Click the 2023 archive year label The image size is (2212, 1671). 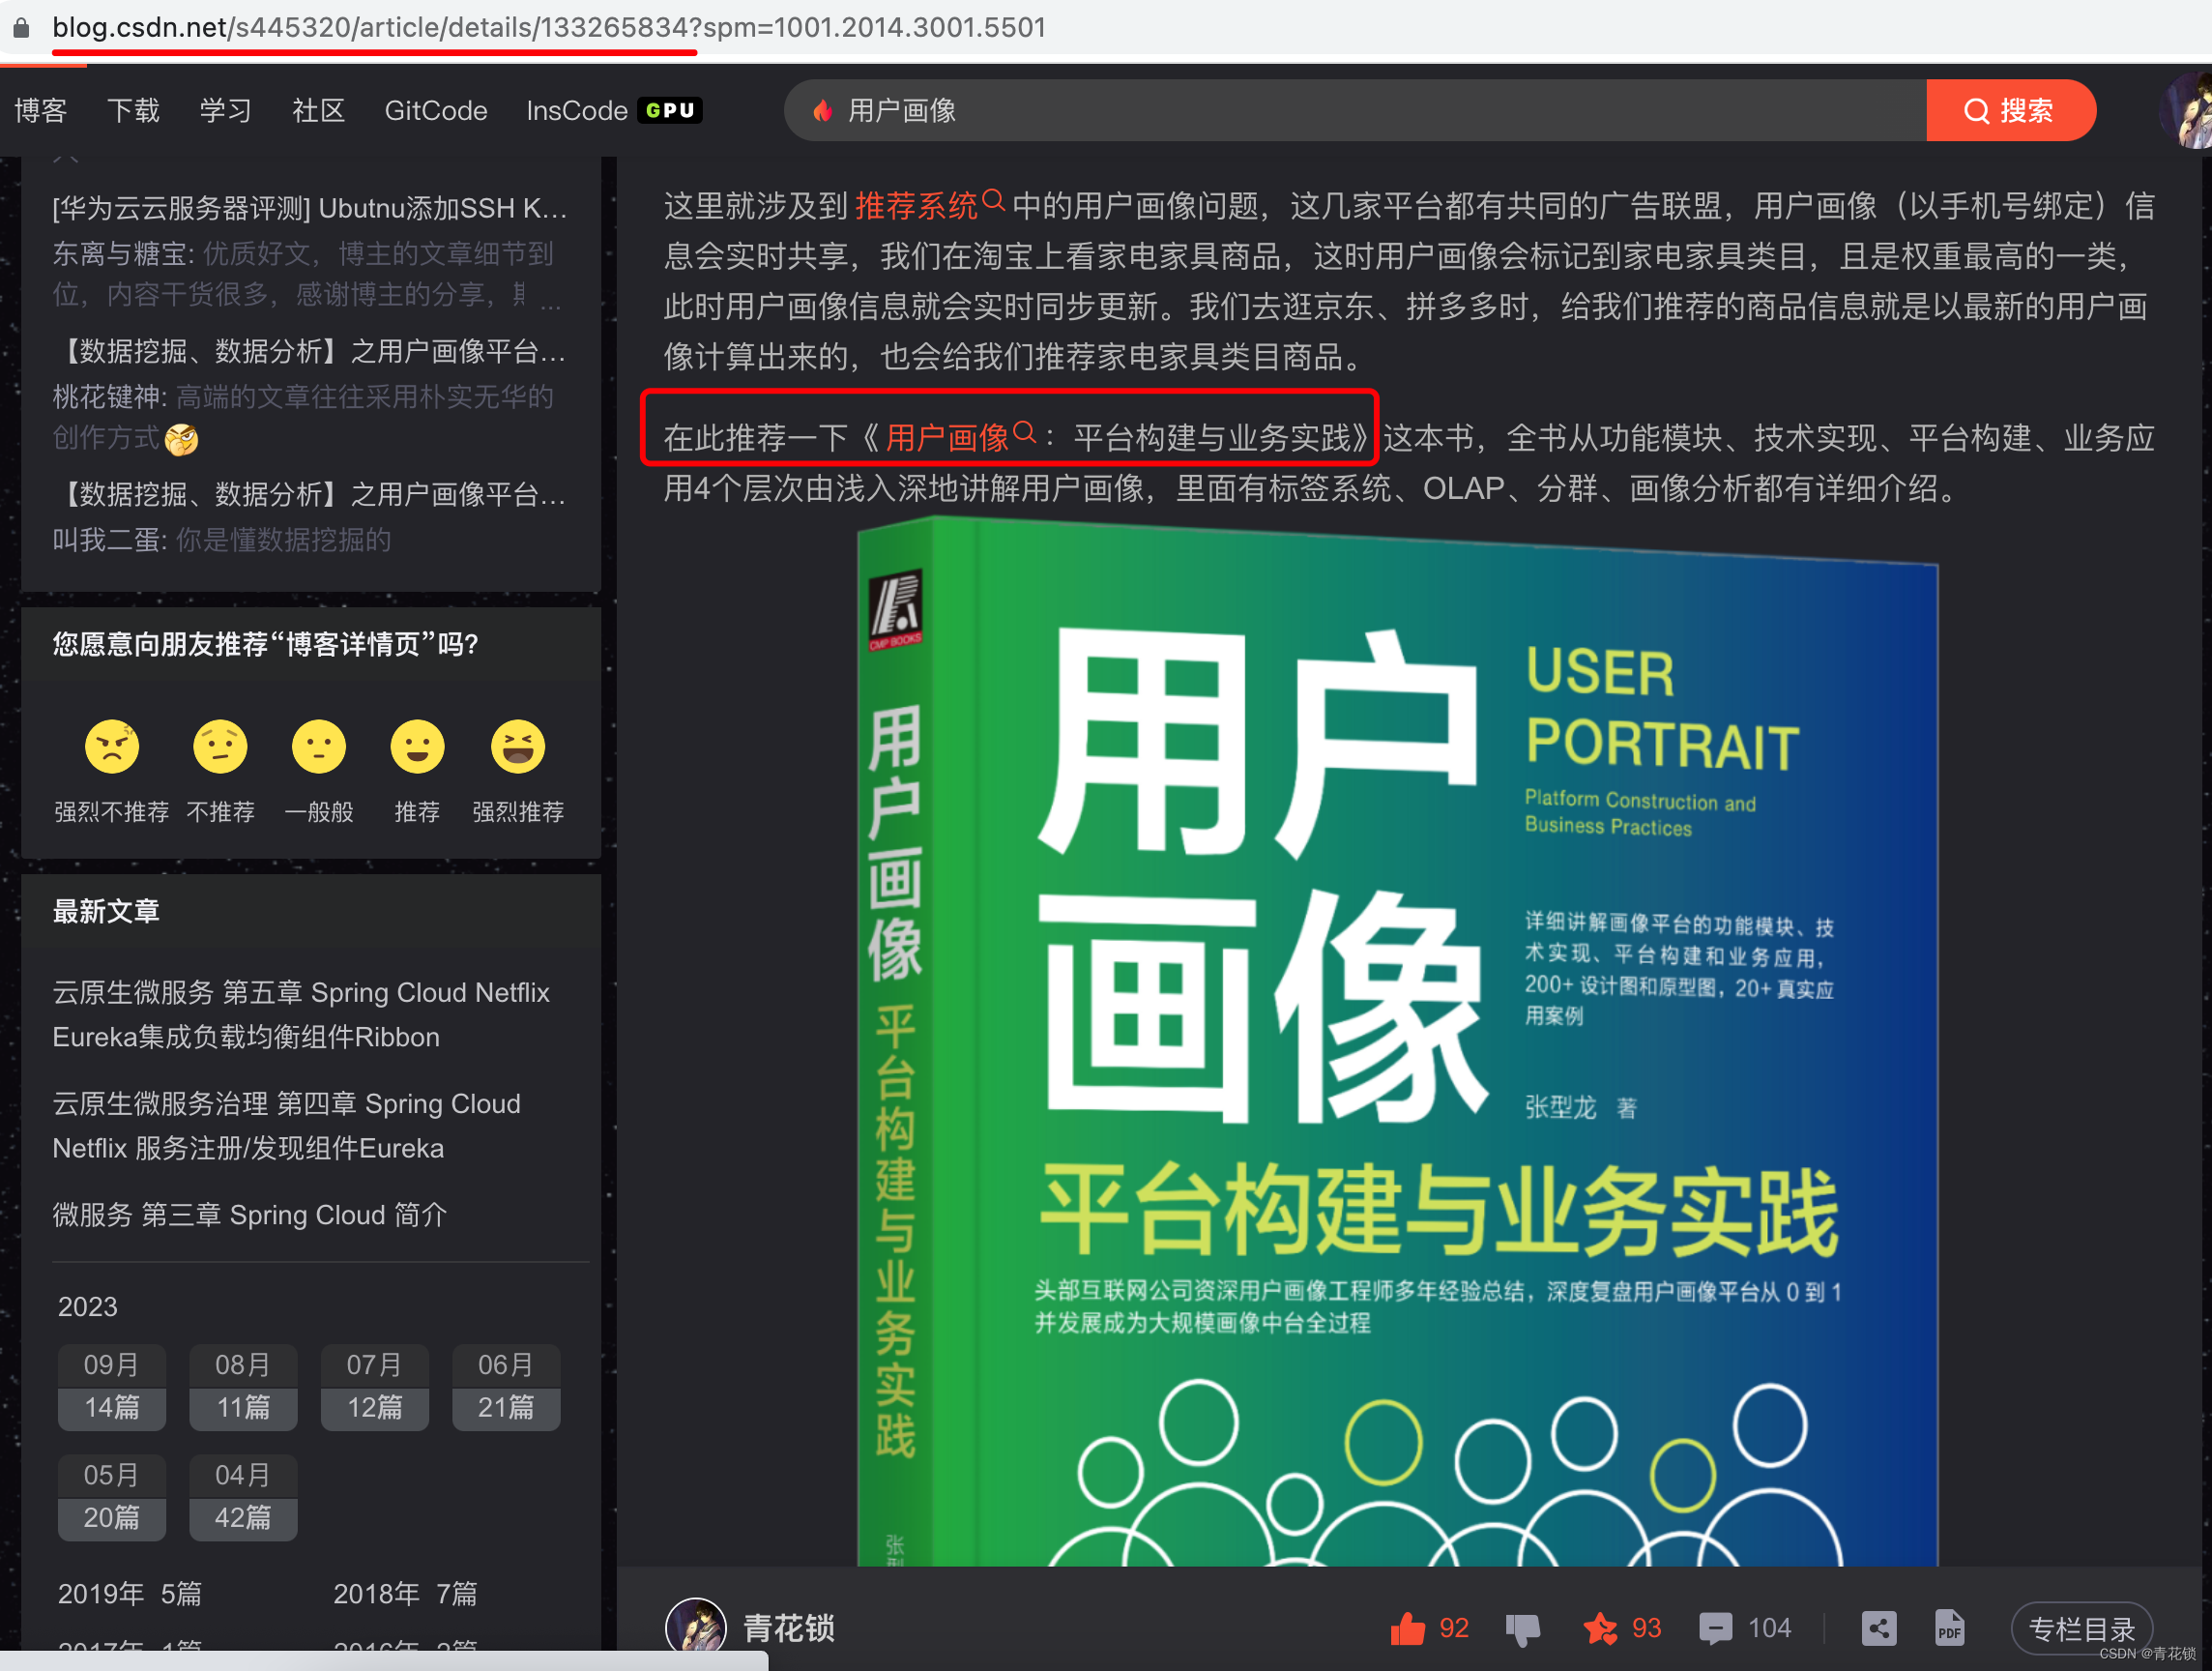[x=88, y=1307]
